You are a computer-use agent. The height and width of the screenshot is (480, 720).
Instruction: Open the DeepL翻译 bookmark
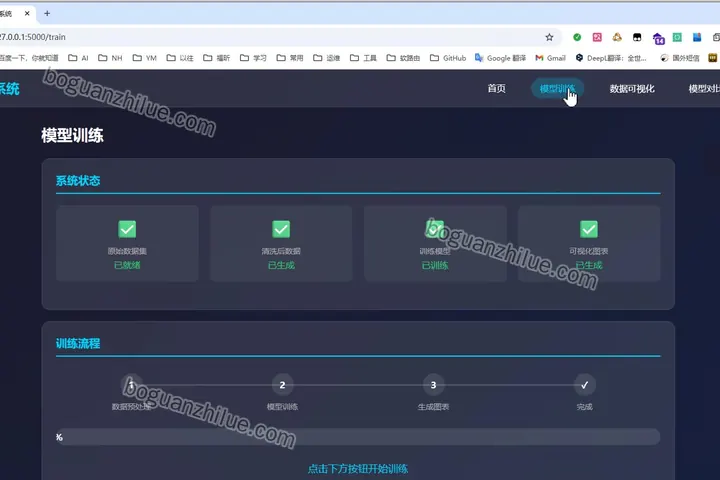tap(611, 58)
